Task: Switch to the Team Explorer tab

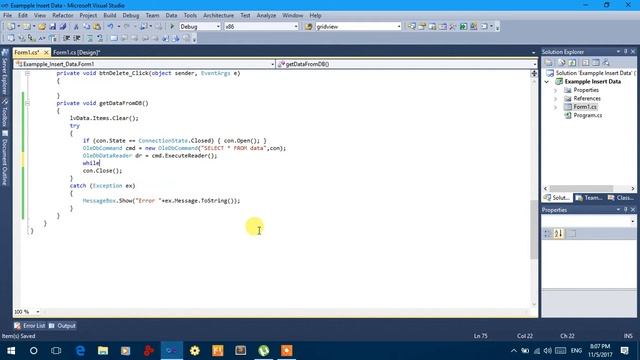Action: 589,198
